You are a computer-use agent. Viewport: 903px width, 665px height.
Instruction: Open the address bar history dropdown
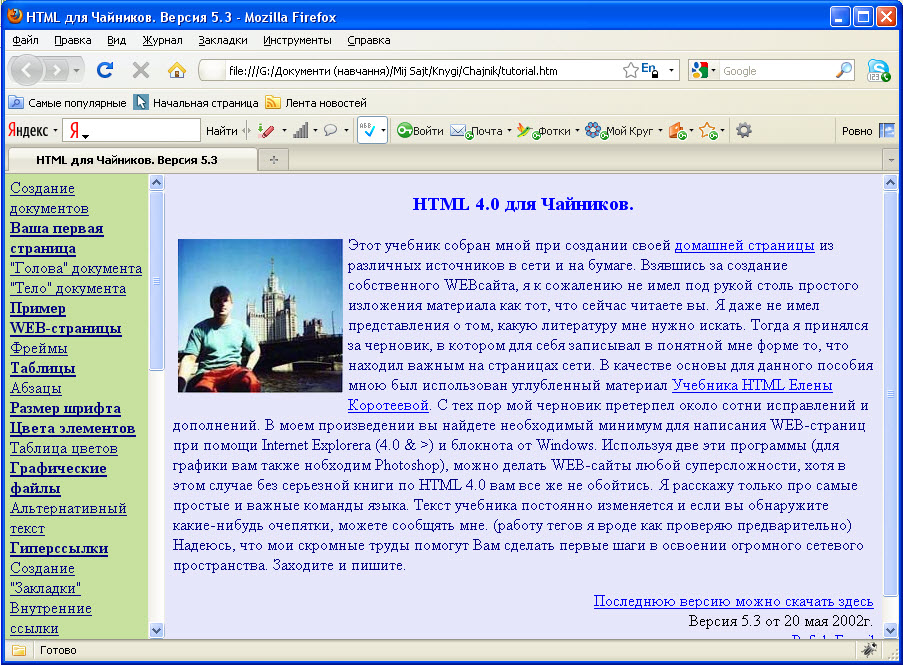click(671, 71)
